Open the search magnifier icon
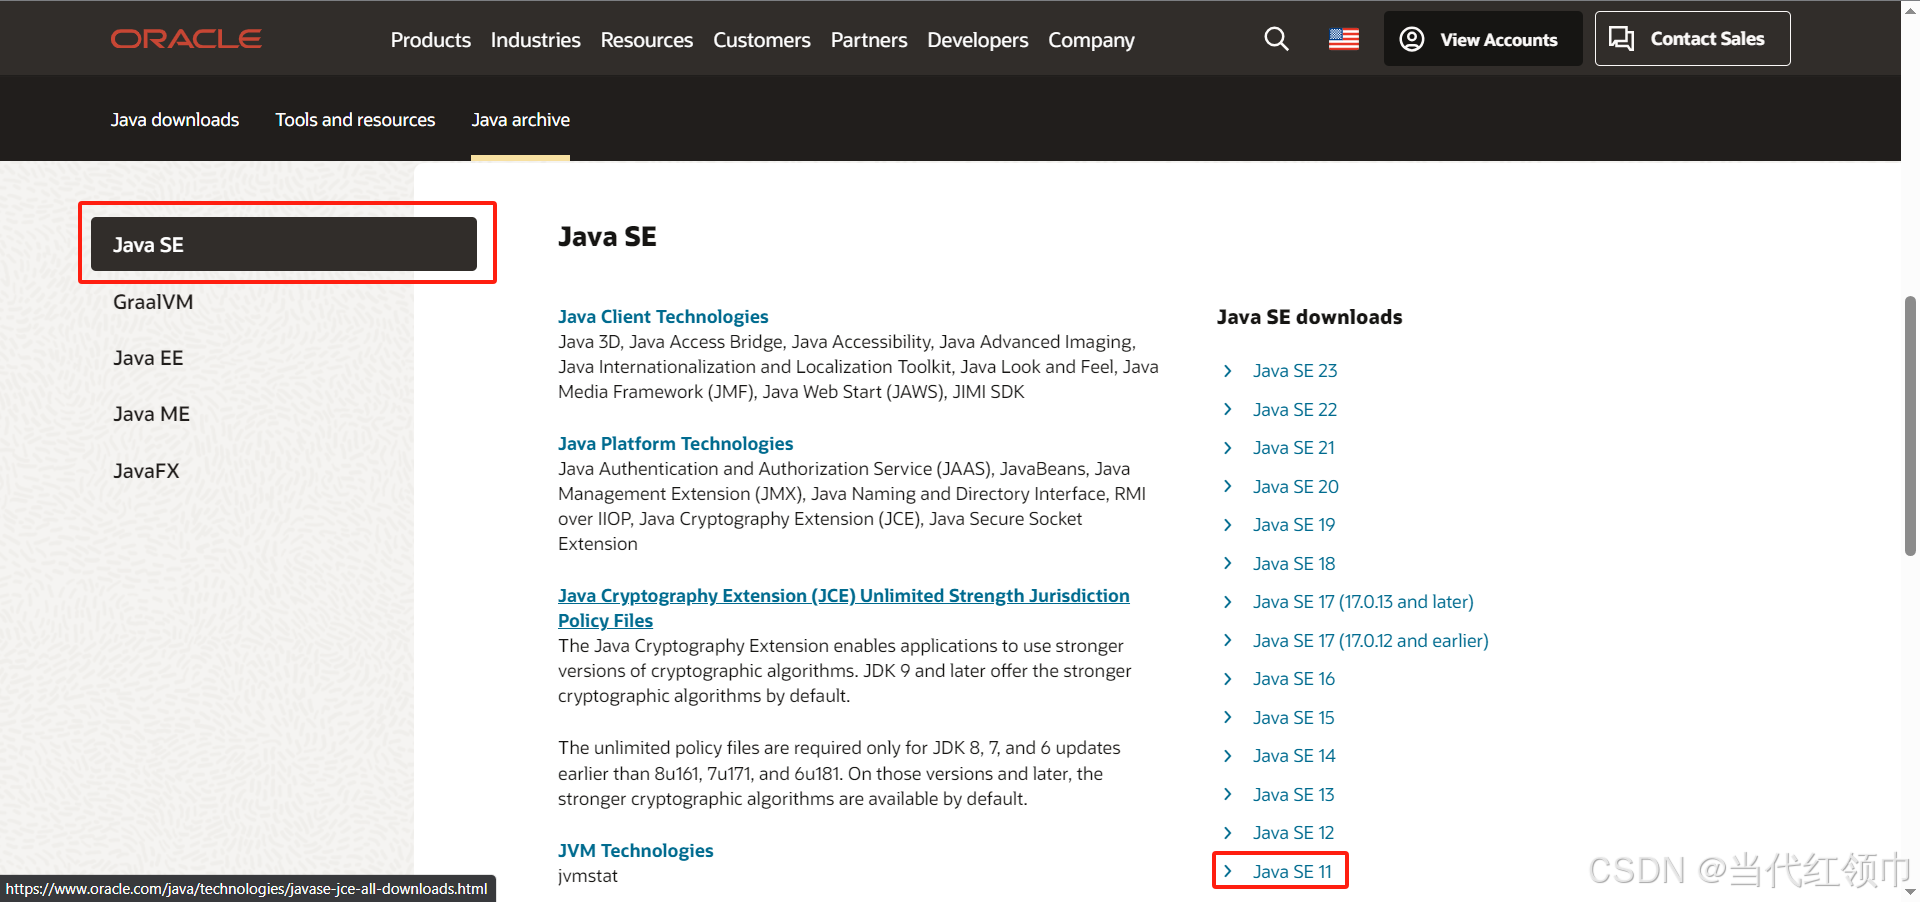 (1276, 39)
